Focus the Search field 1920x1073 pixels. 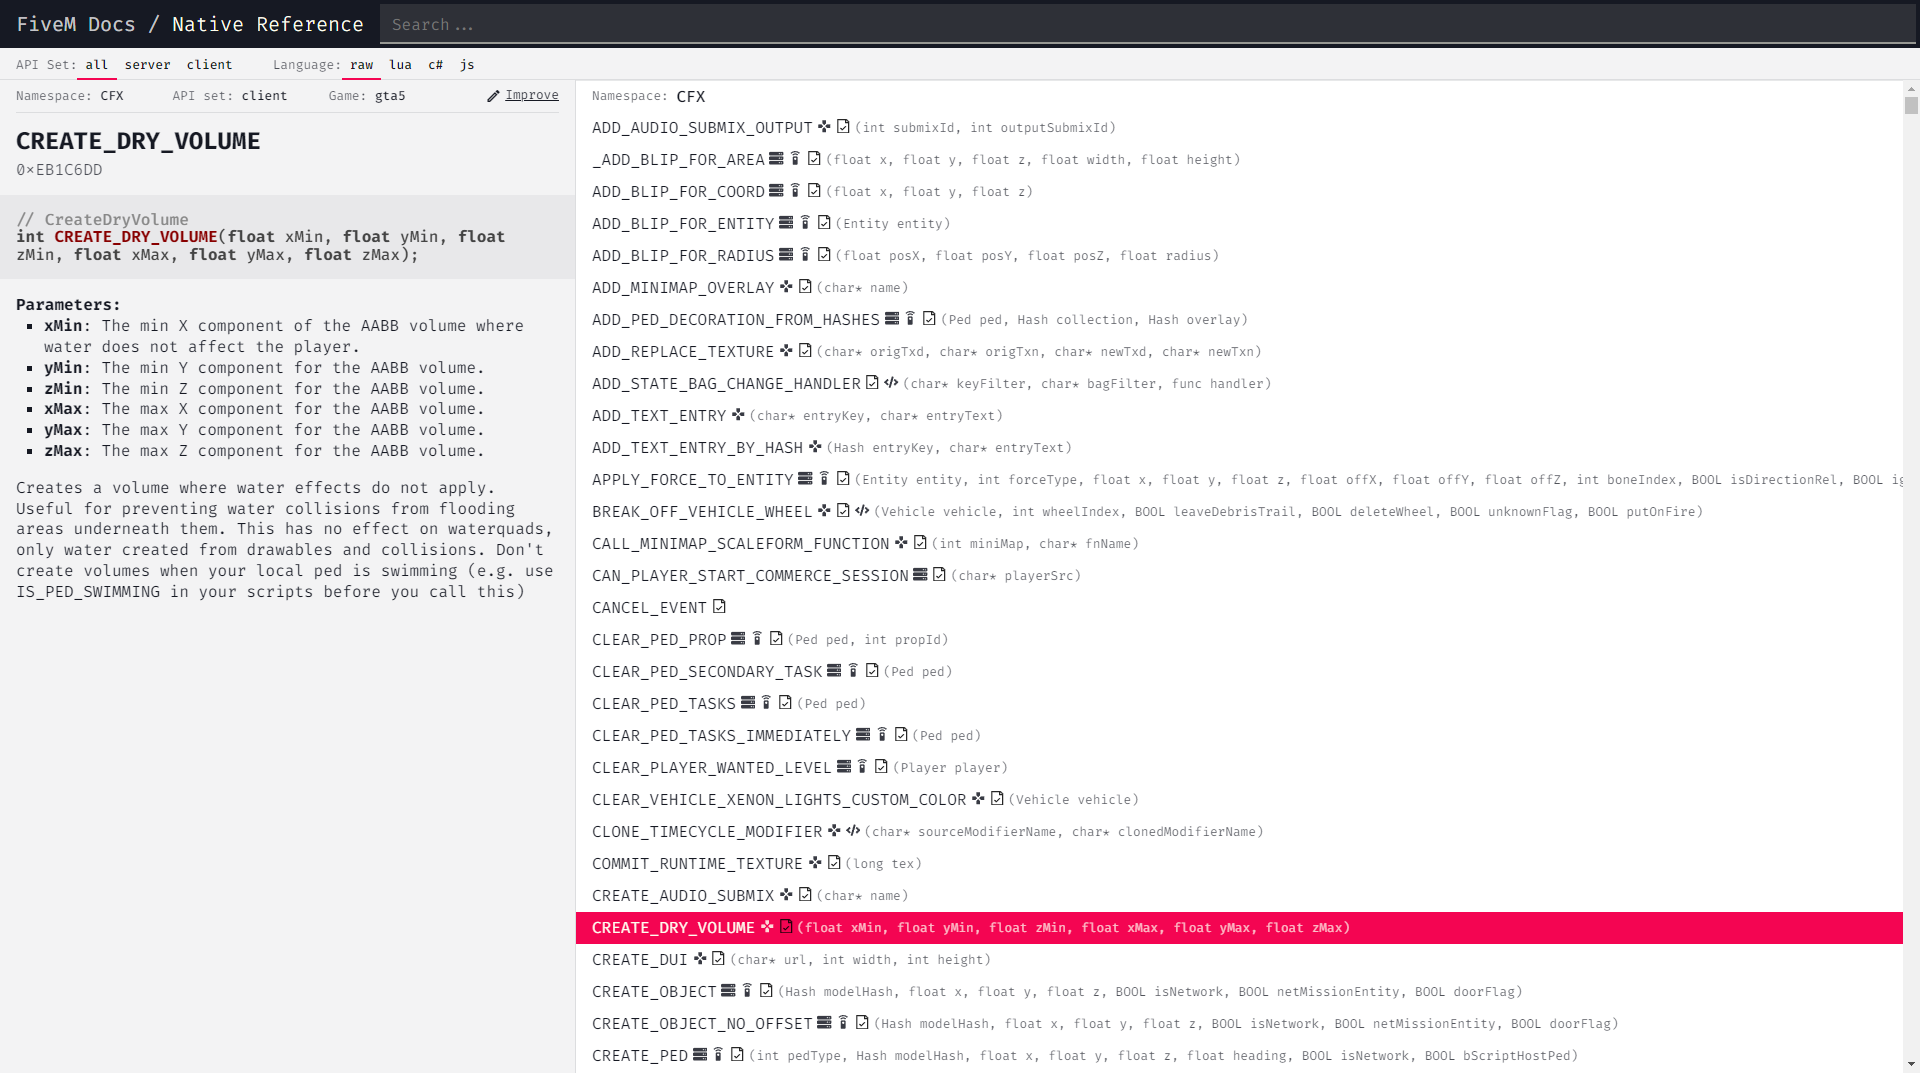[x=1147, y=24]
